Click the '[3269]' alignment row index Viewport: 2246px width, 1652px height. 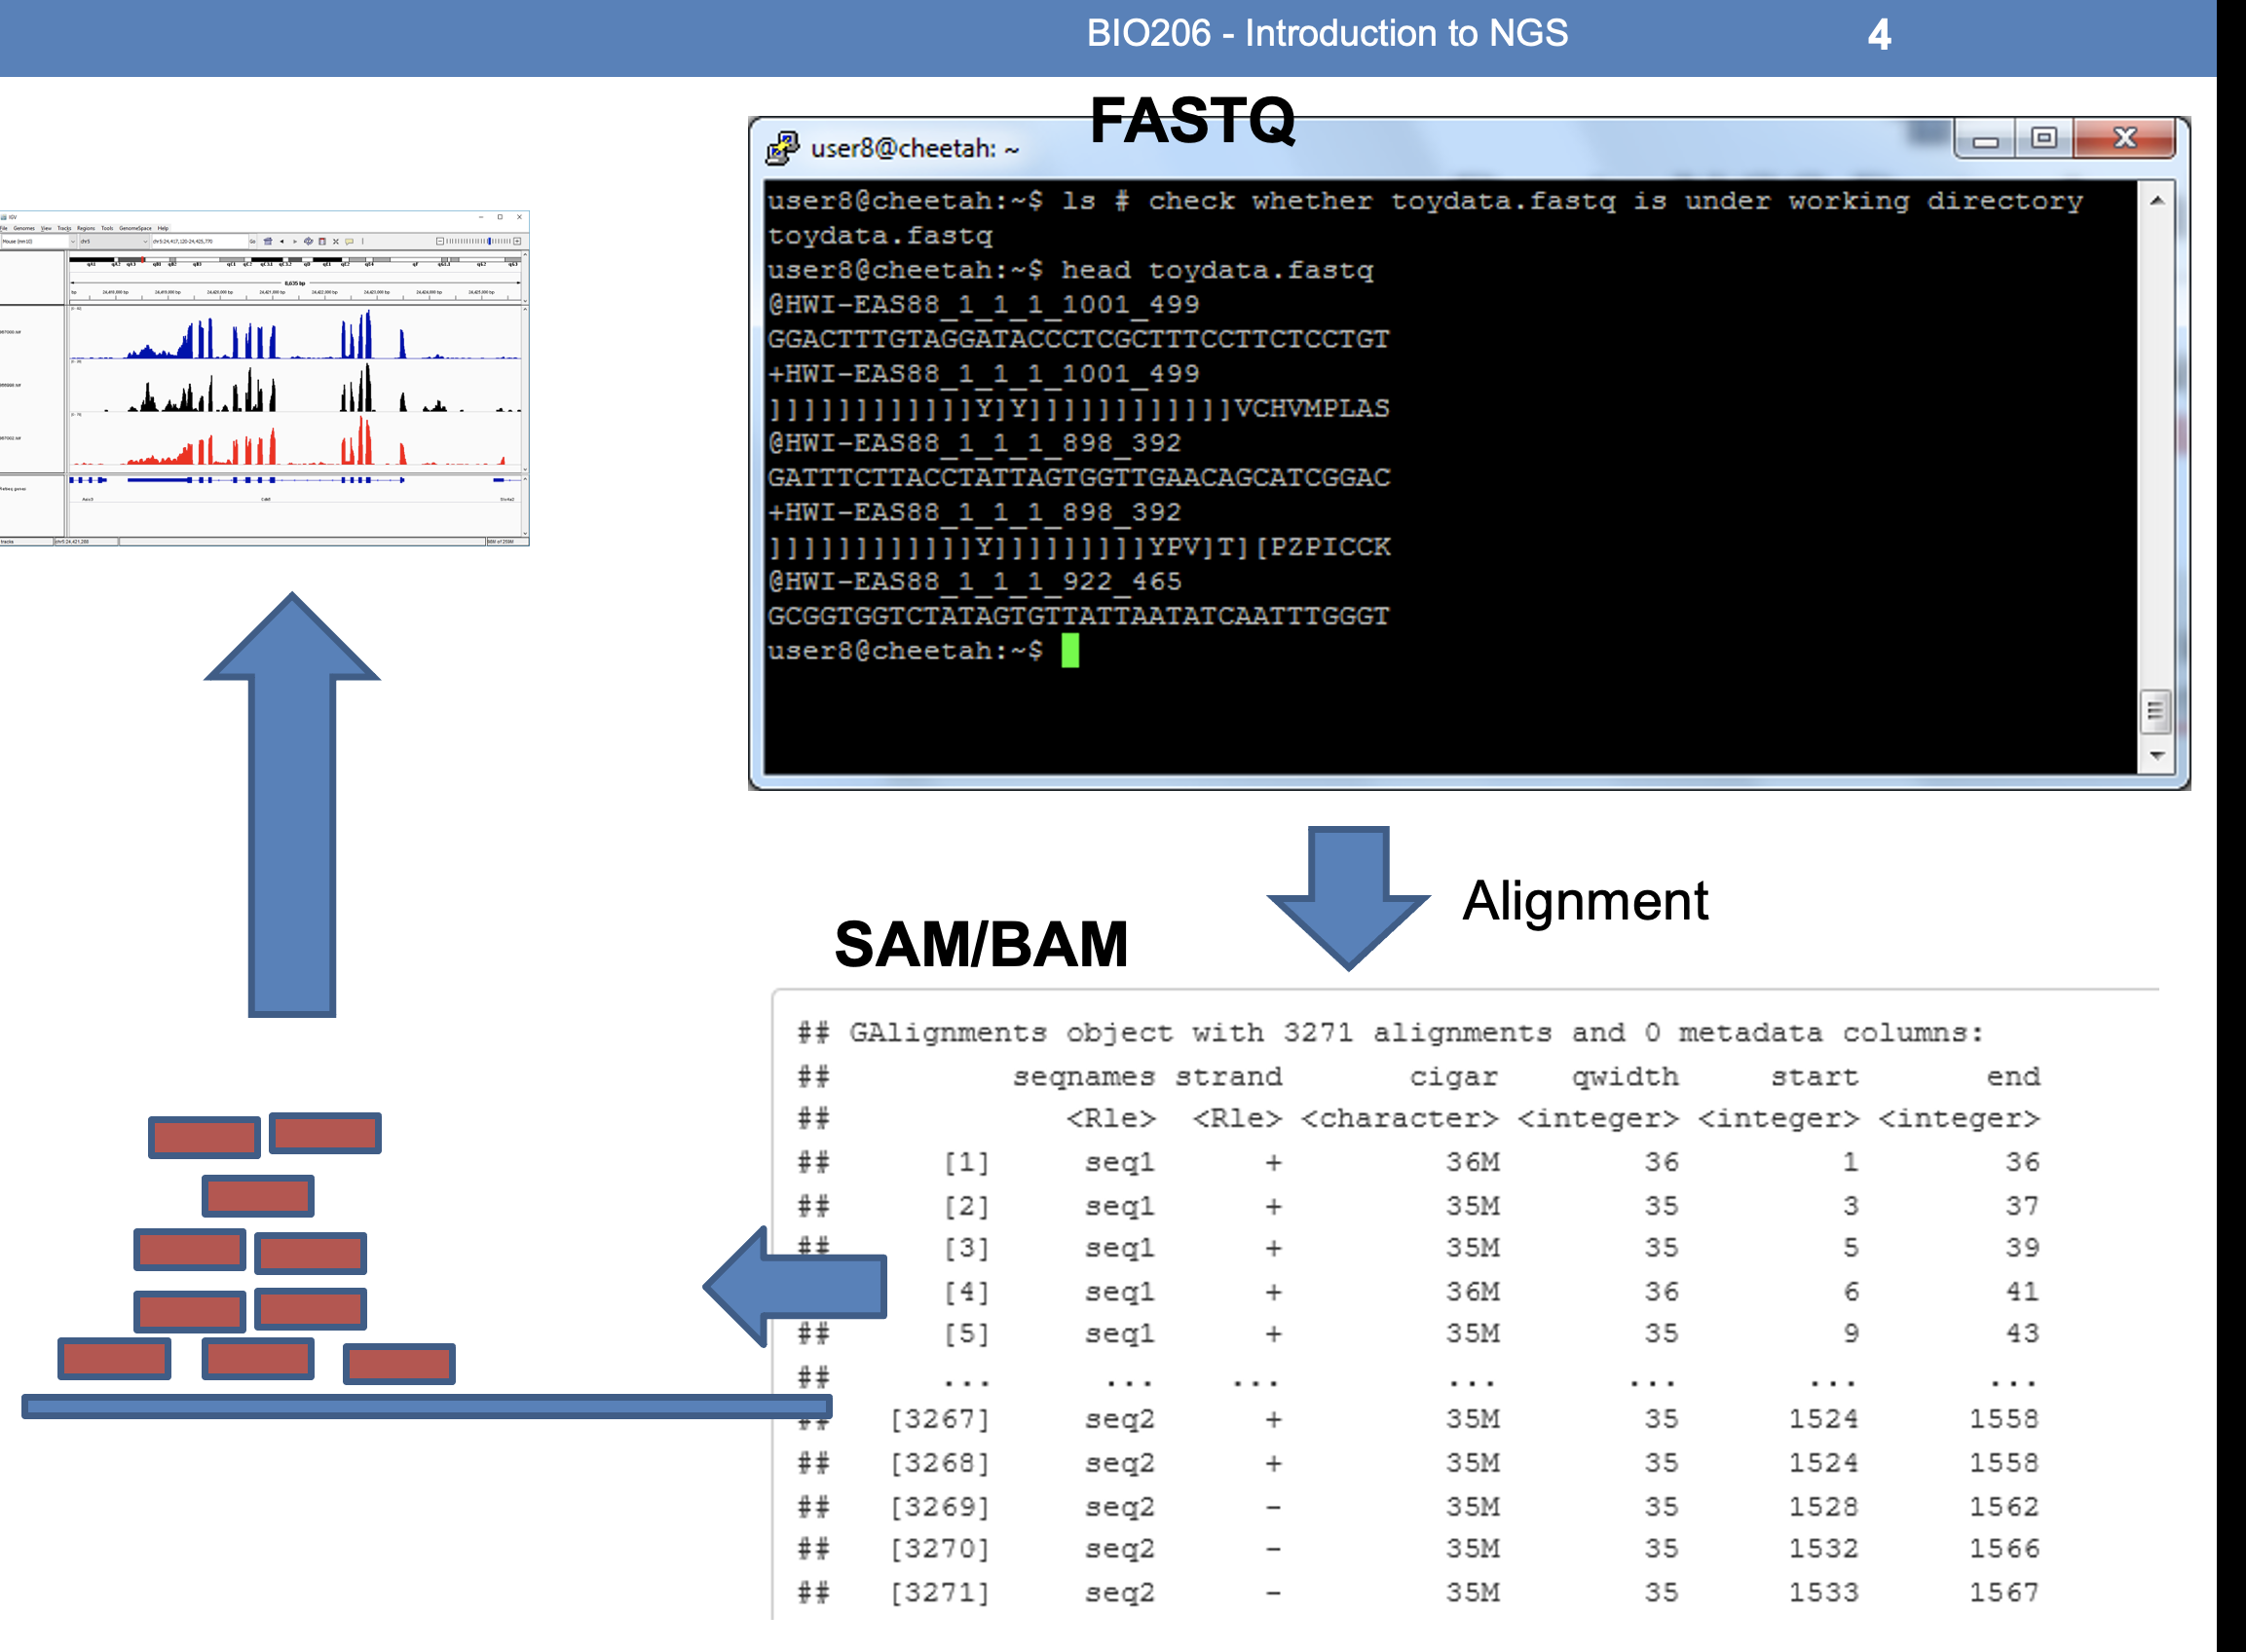pos(939,1506)
